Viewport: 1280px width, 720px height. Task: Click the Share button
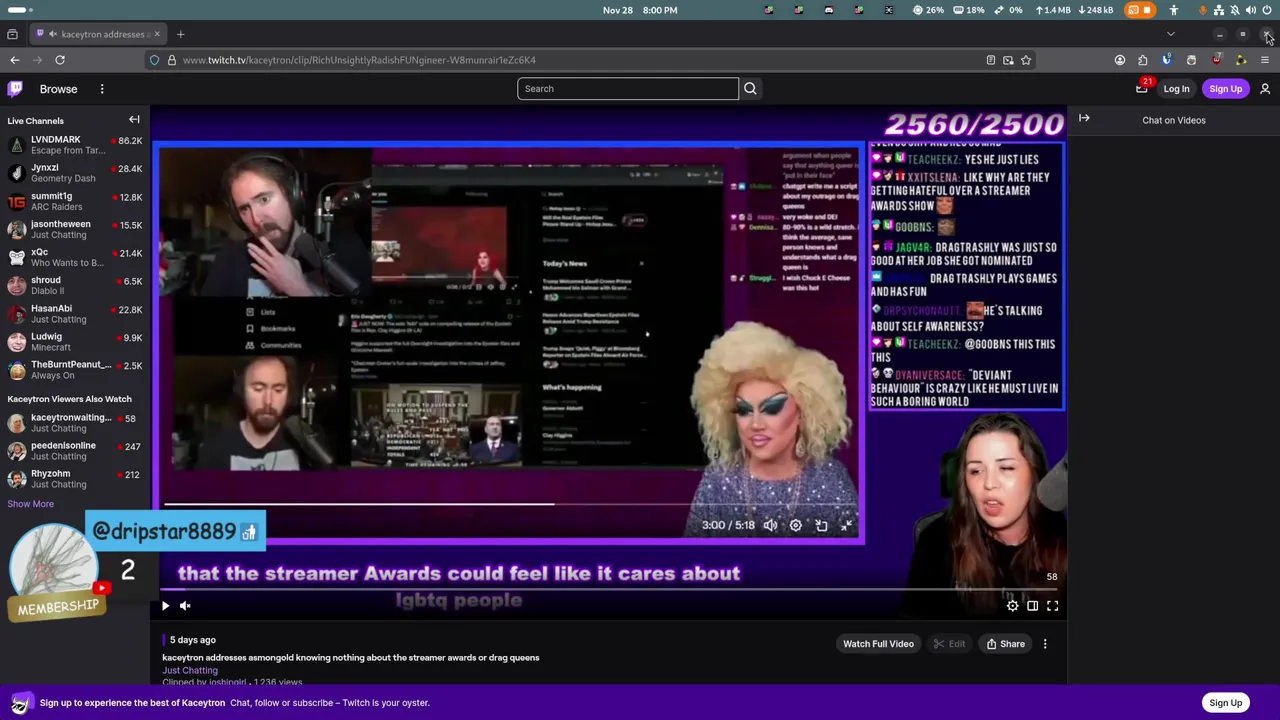[1005, 644]
